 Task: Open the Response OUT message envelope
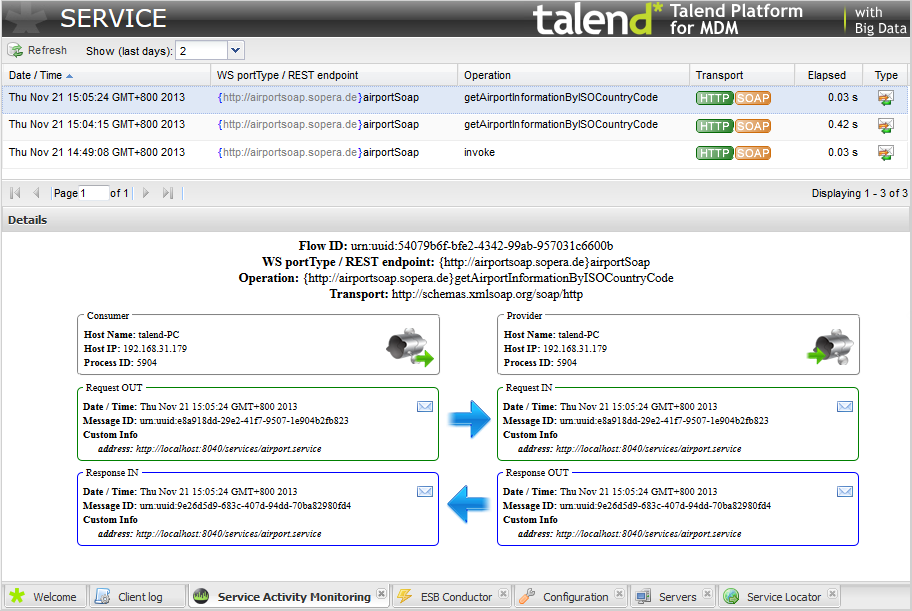(x=845, y=492)
